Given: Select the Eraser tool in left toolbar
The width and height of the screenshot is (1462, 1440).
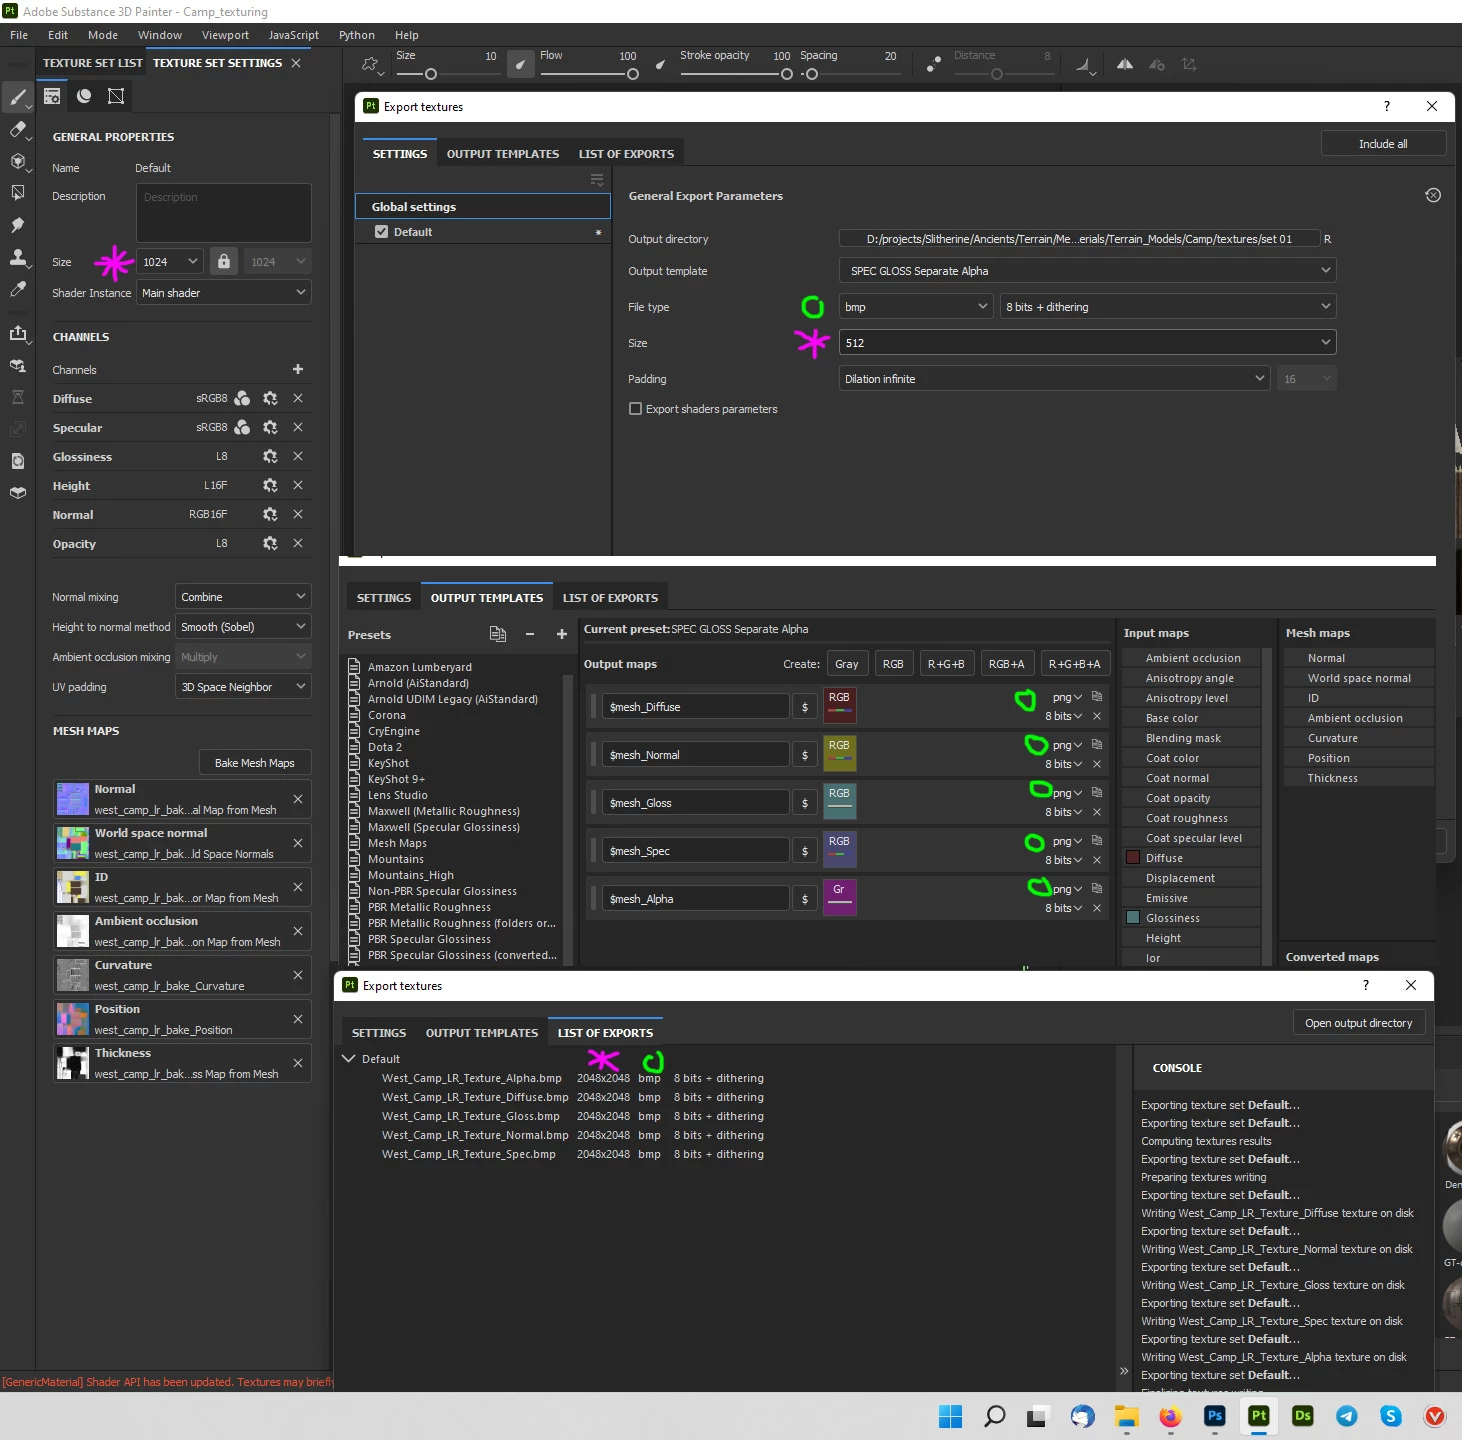Looking at the screenshot, I should 17,129.
